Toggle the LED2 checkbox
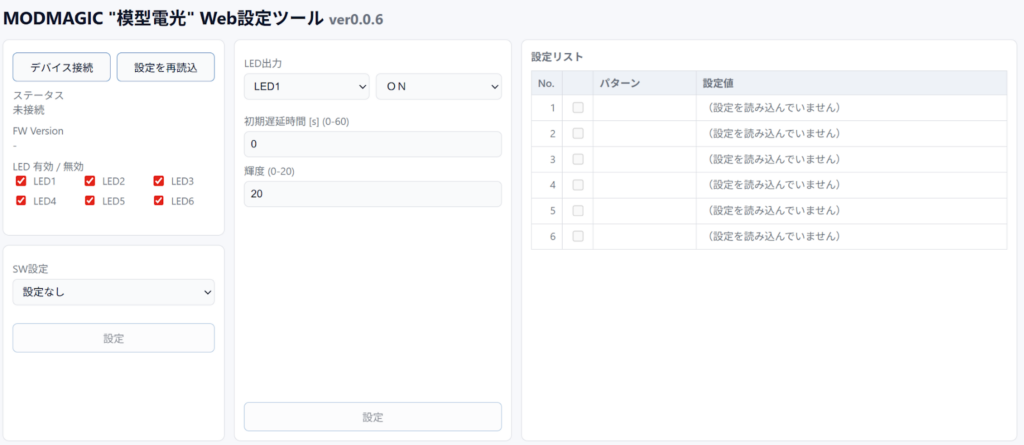Viewport: 1024px width, 445px height. tap(90, 181)
